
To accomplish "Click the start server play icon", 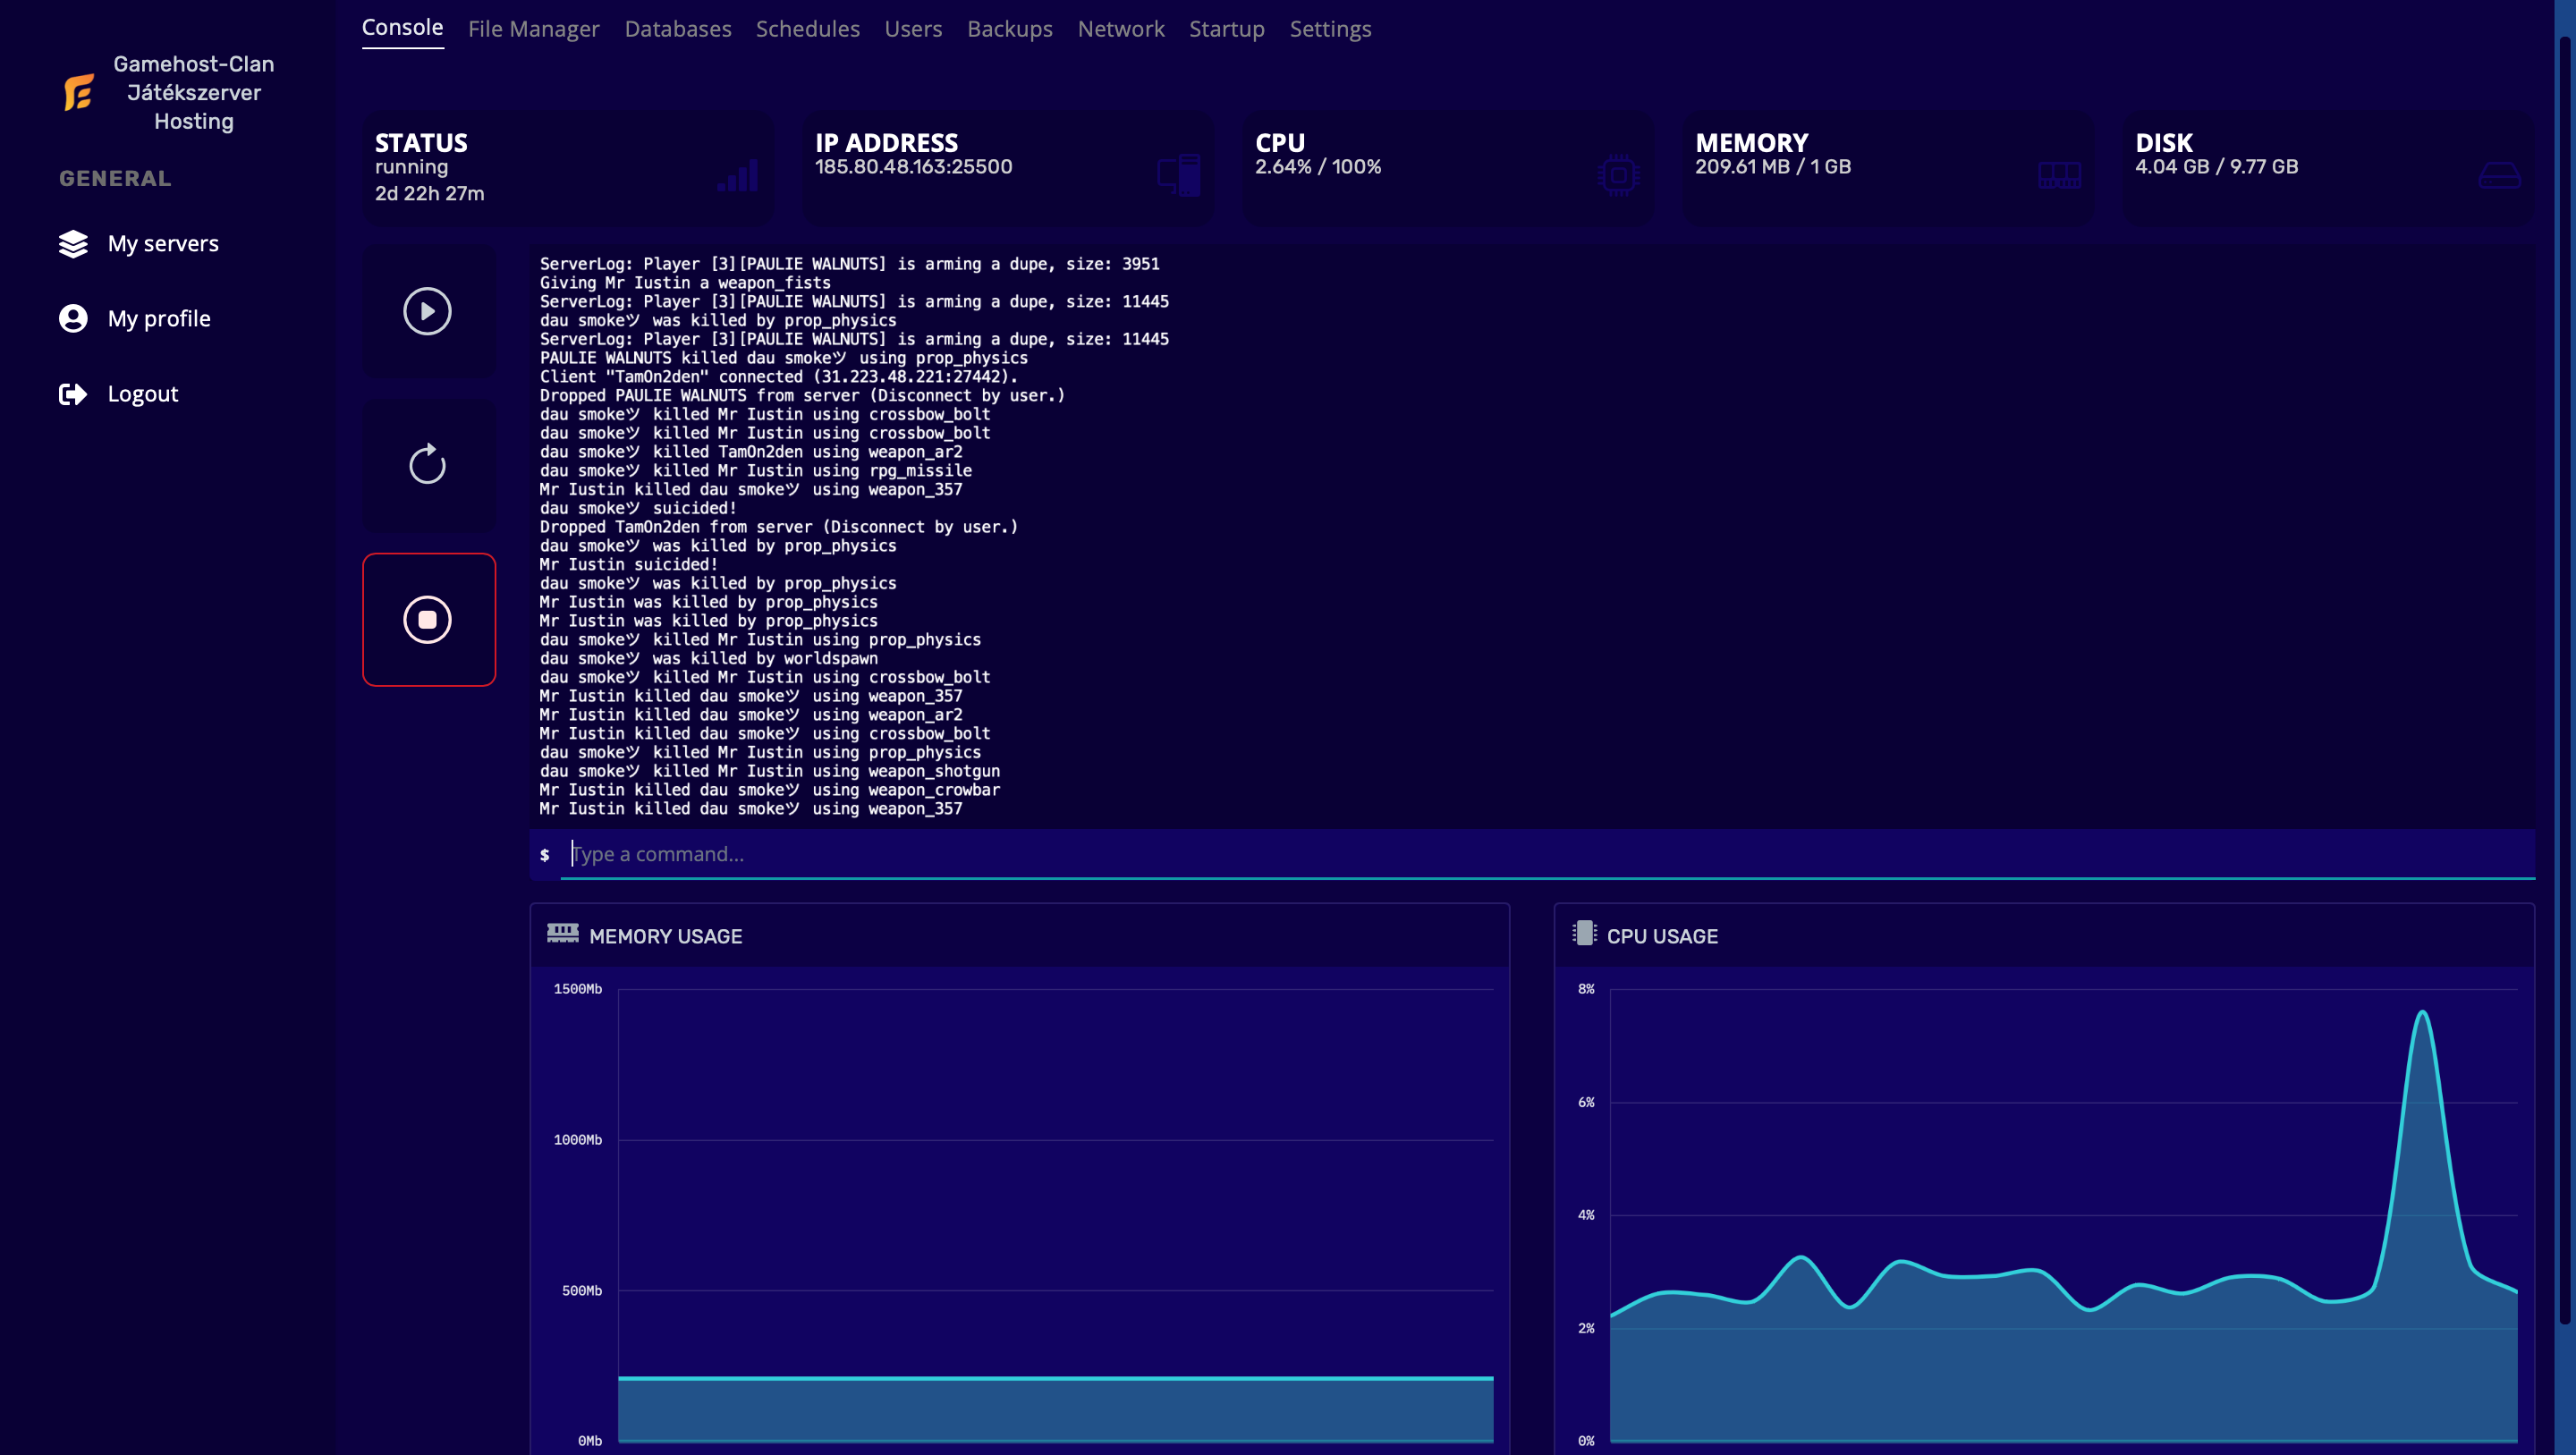I will 427,311.
